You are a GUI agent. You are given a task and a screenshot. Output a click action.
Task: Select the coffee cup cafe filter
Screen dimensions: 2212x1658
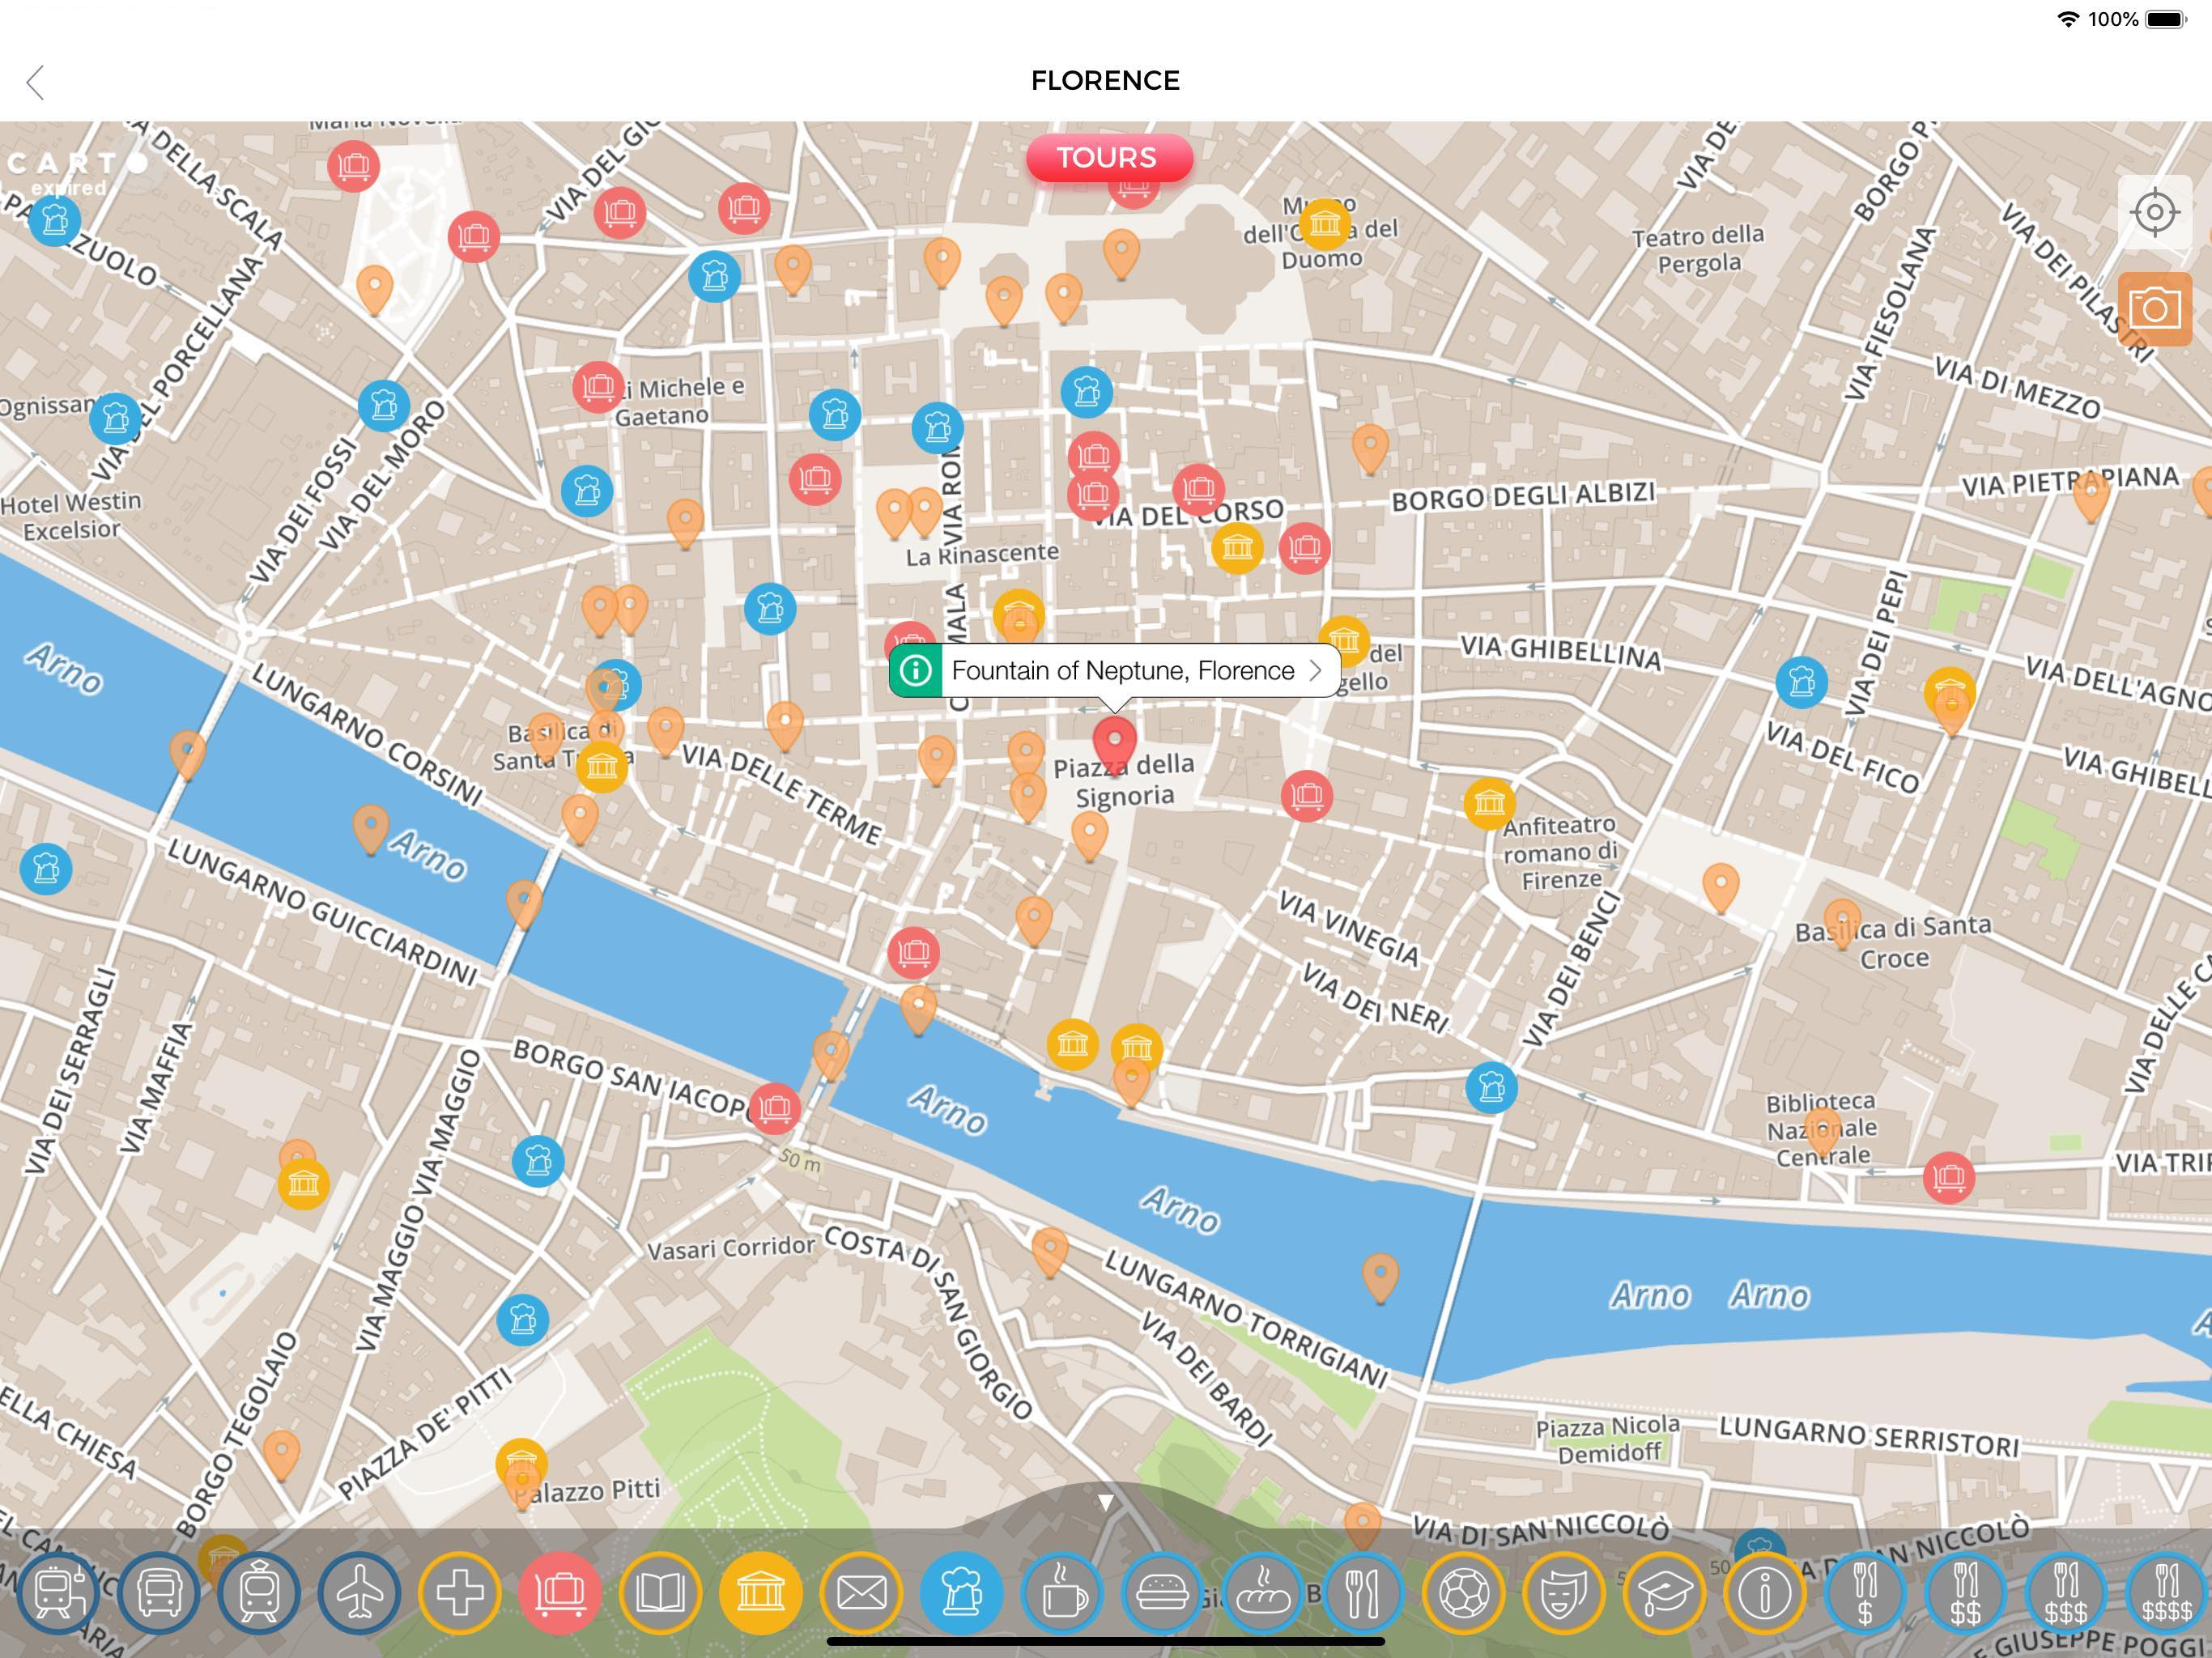[1062, 1592]
